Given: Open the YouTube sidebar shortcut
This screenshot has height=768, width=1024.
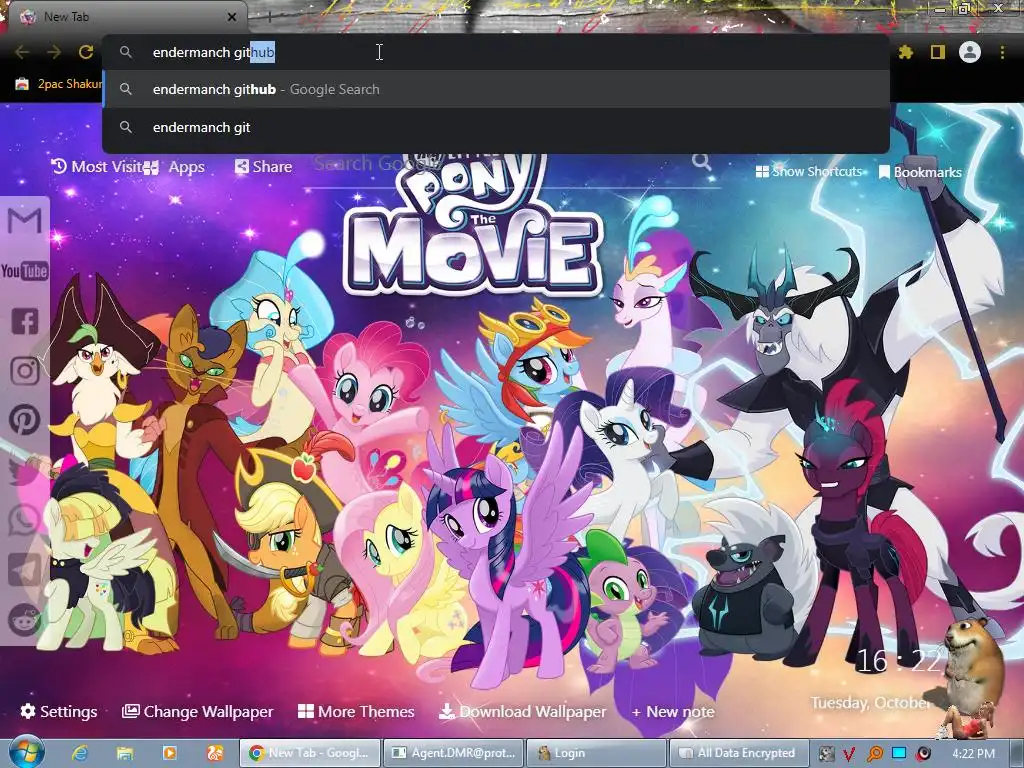Looking at the screenshot, I should tap(25, 270).
